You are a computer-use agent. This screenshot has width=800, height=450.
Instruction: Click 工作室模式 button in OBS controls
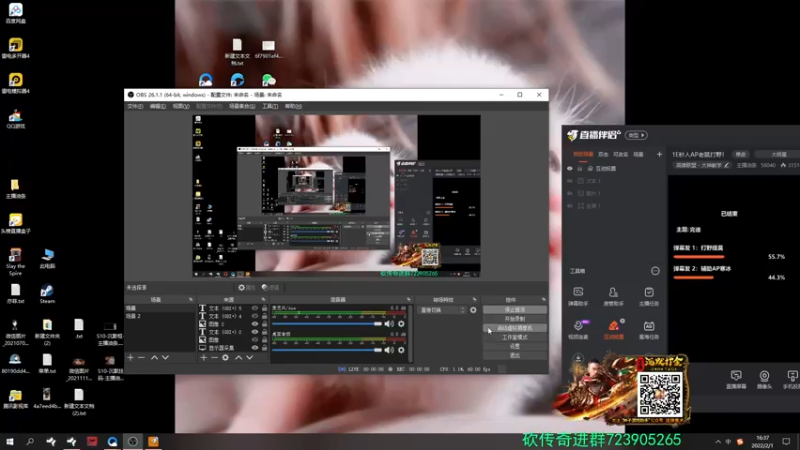coord(514,337)
